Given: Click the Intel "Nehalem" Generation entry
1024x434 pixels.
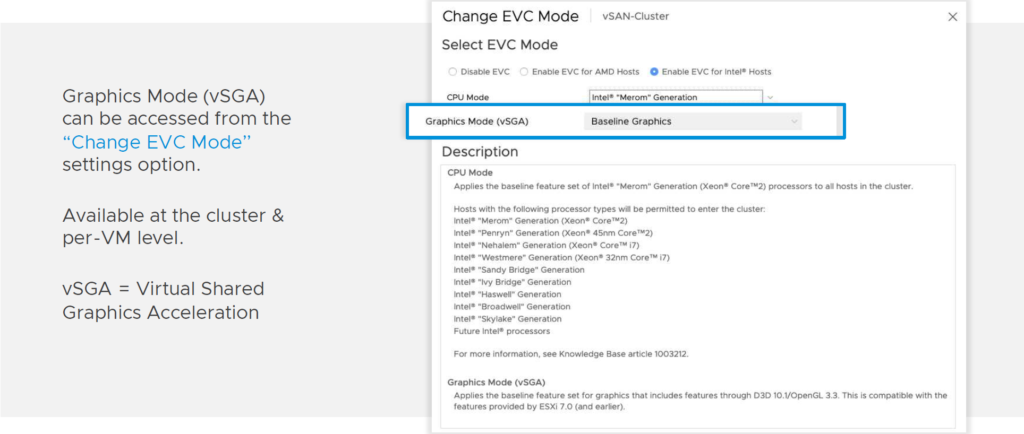Looking at the screenshot, I should pyautogui.click(x=546, y=245).
